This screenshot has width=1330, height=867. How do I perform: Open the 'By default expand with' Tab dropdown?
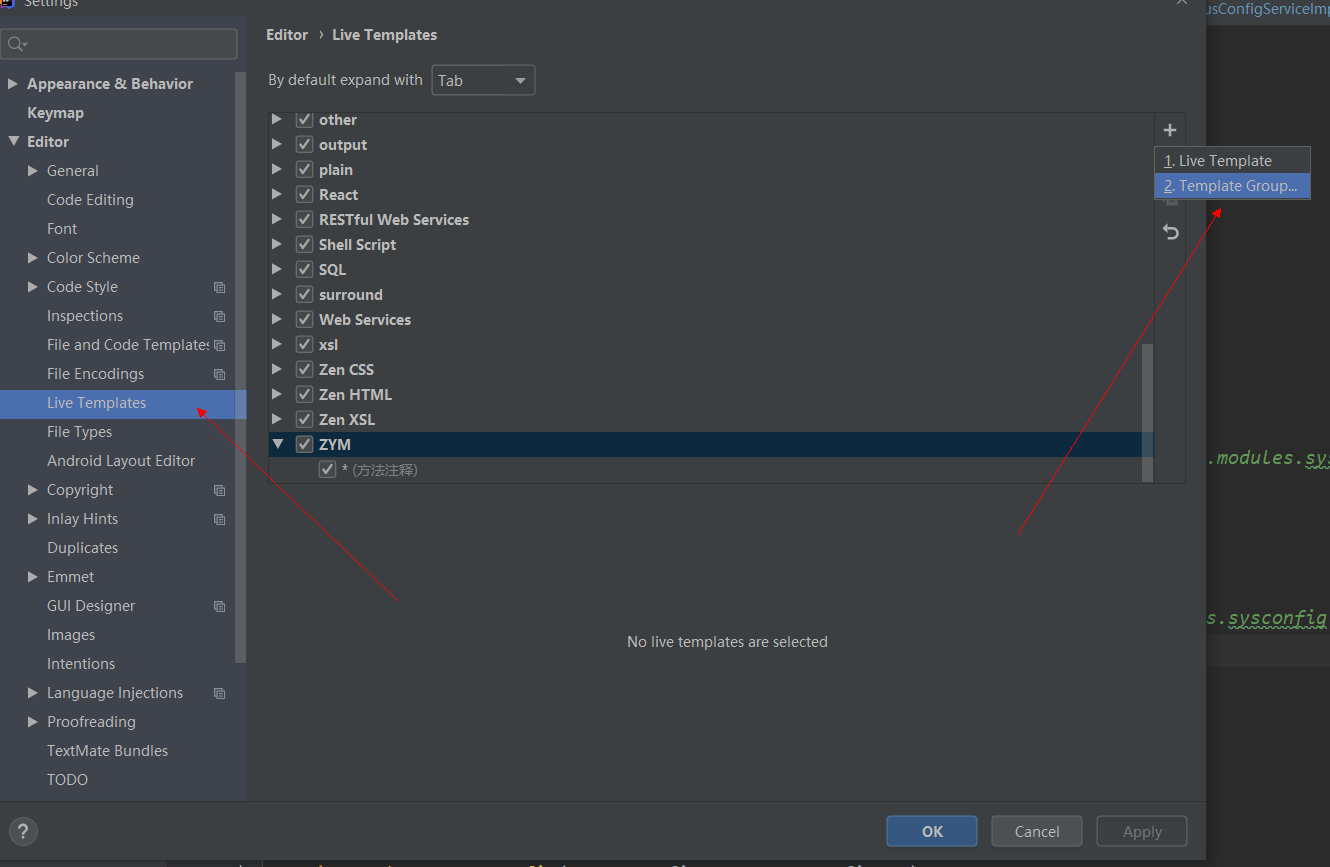[483, 80]
